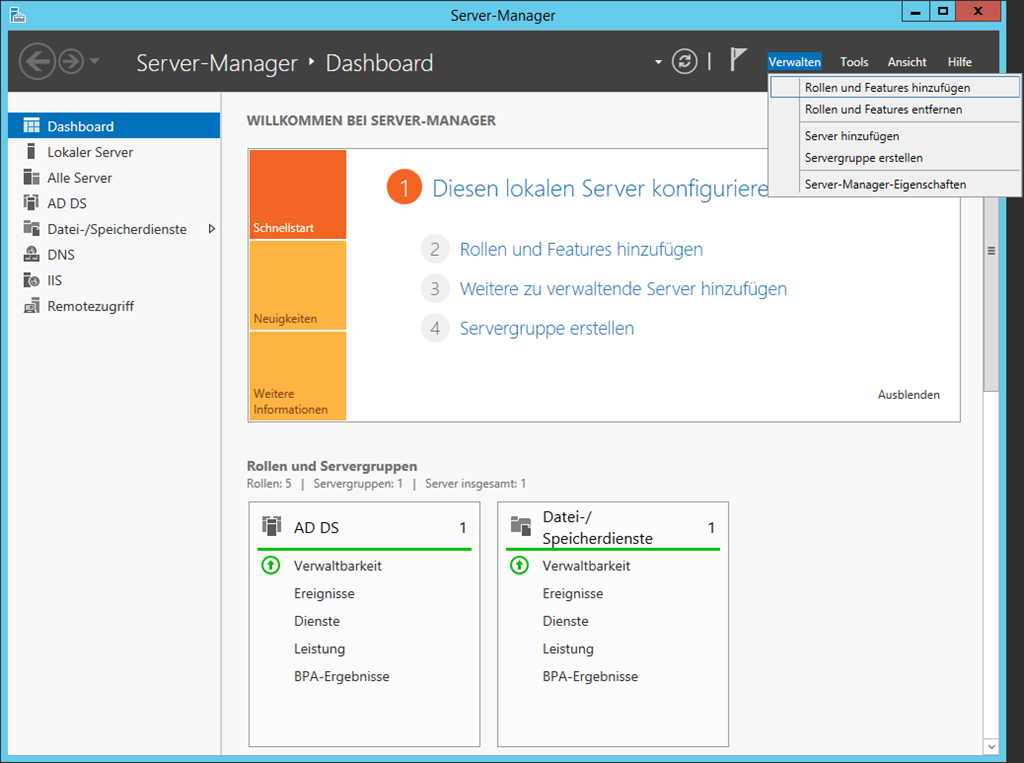The height and width of the screenshot is (763, 1024).
Task: Select the Schnellstart tile
Action: (298, 194)
